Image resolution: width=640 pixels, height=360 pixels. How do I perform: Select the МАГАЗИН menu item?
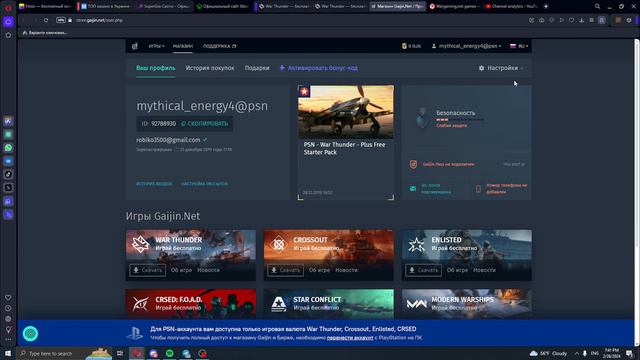point(182,46)
